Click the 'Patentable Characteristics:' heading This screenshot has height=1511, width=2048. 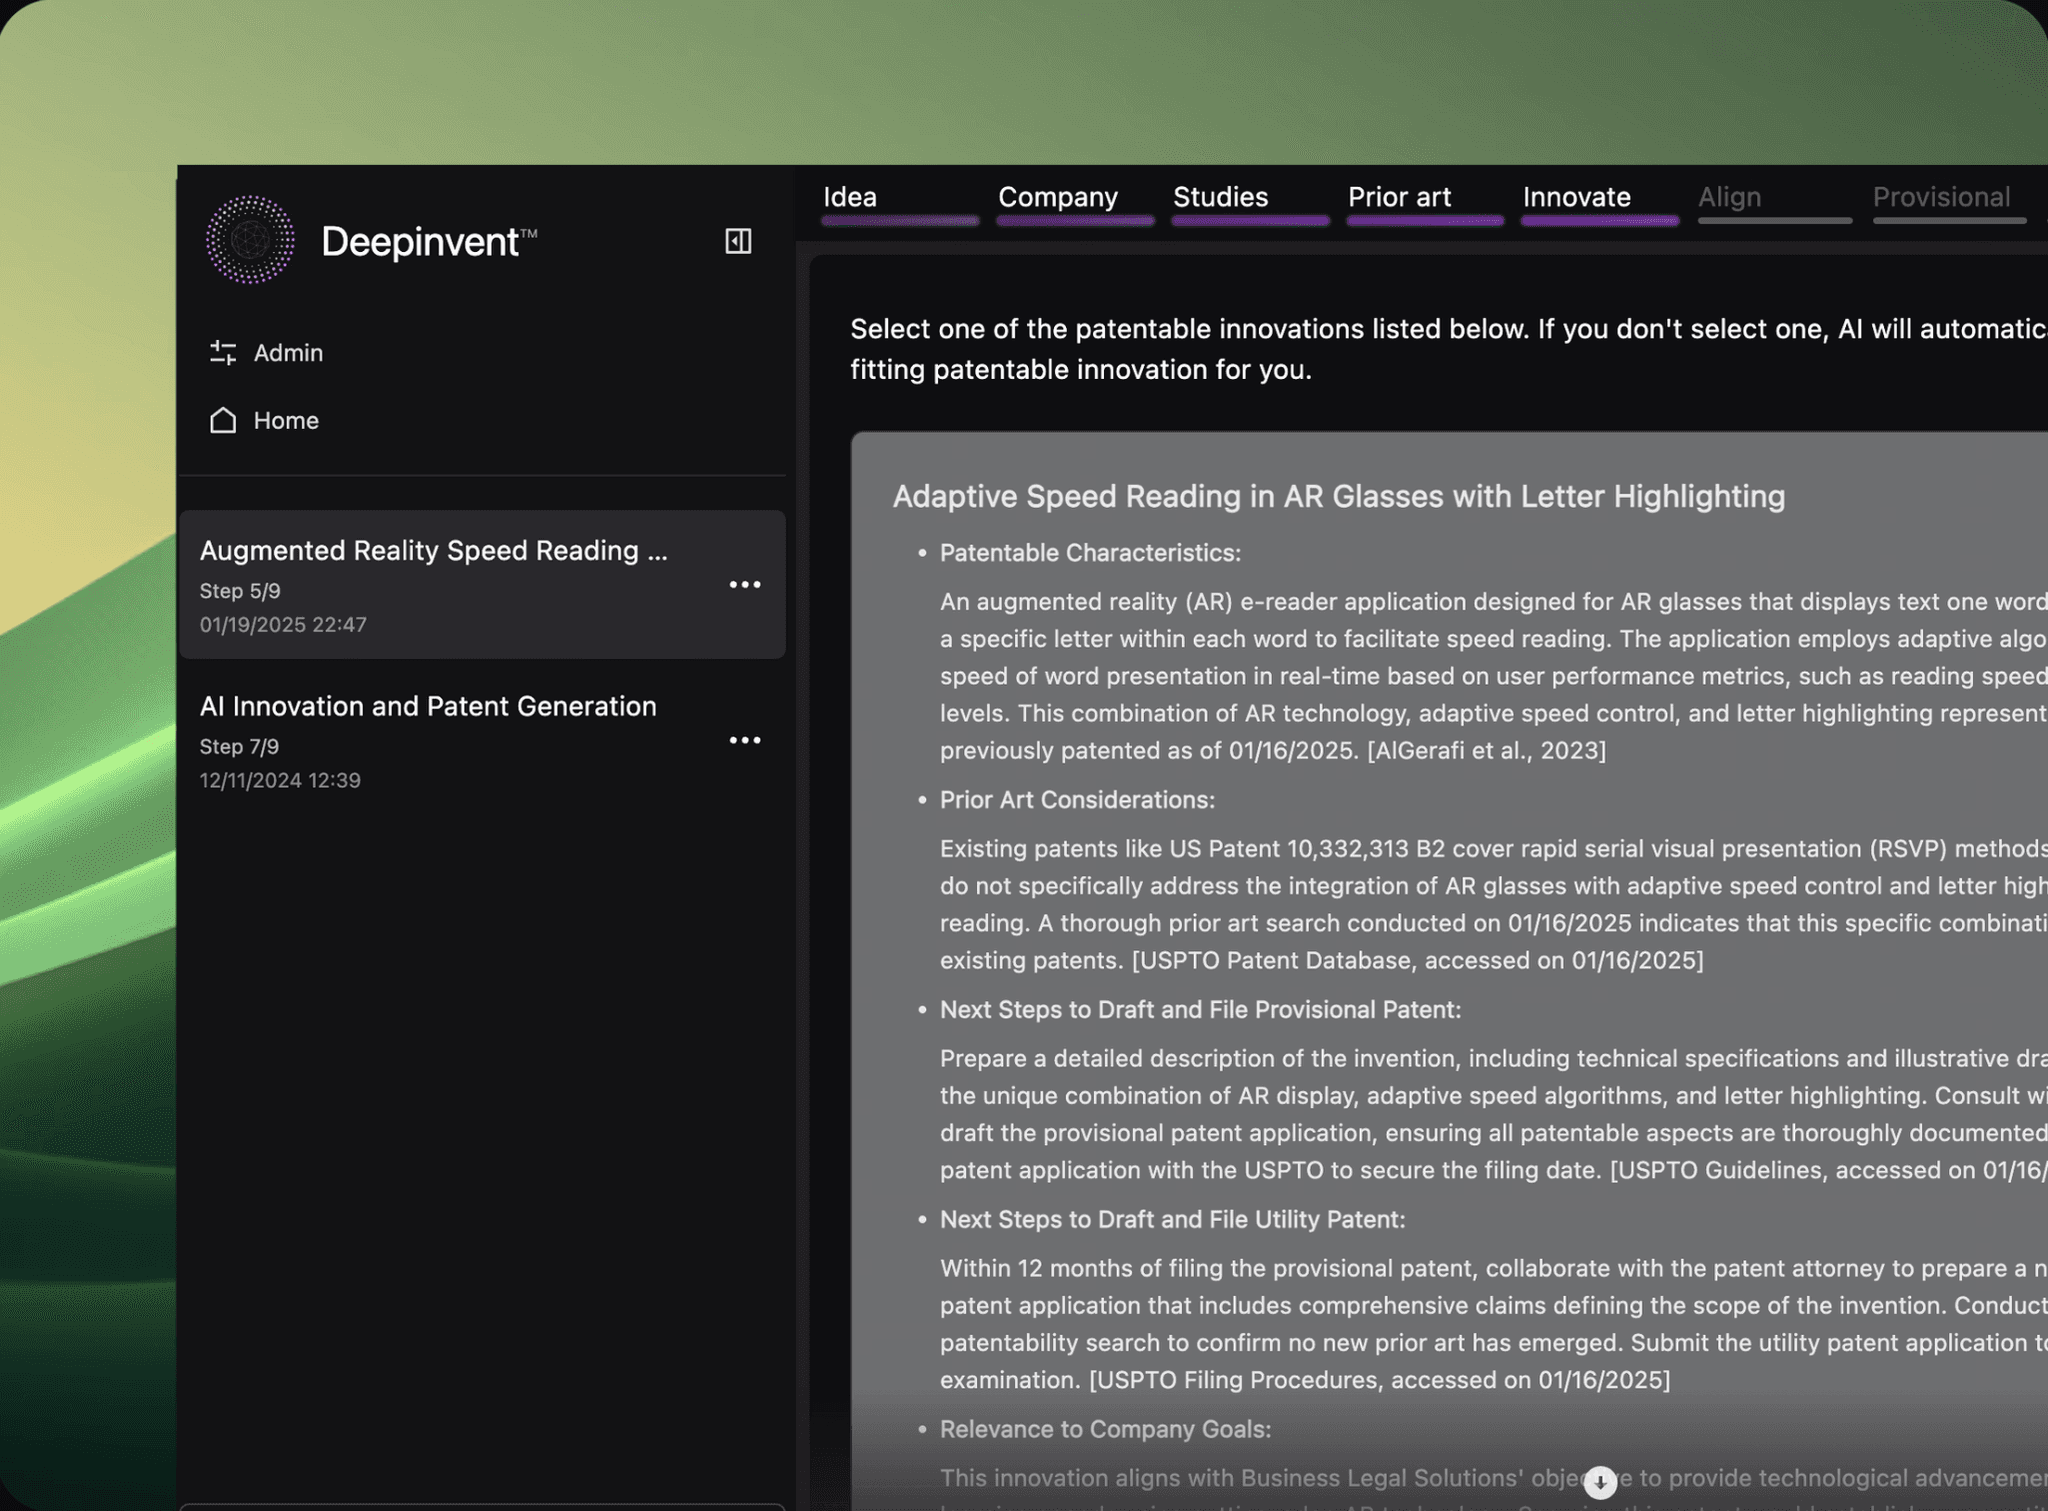point(1090,553)
